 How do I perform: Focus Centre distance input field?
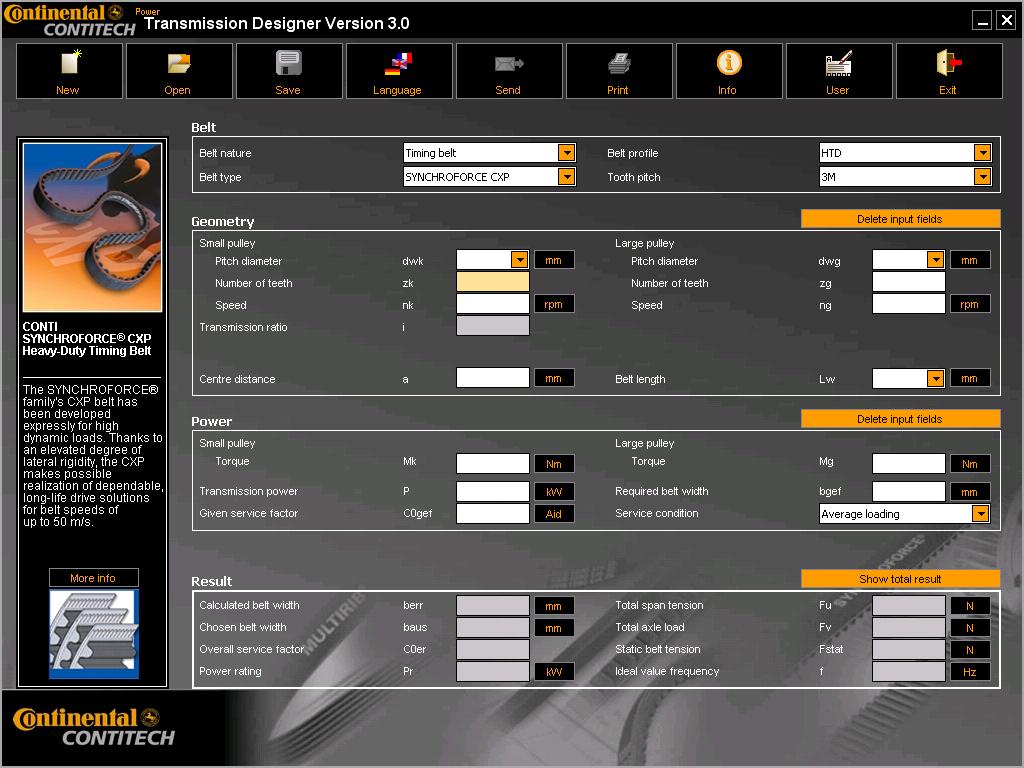[x=492, y=377]
